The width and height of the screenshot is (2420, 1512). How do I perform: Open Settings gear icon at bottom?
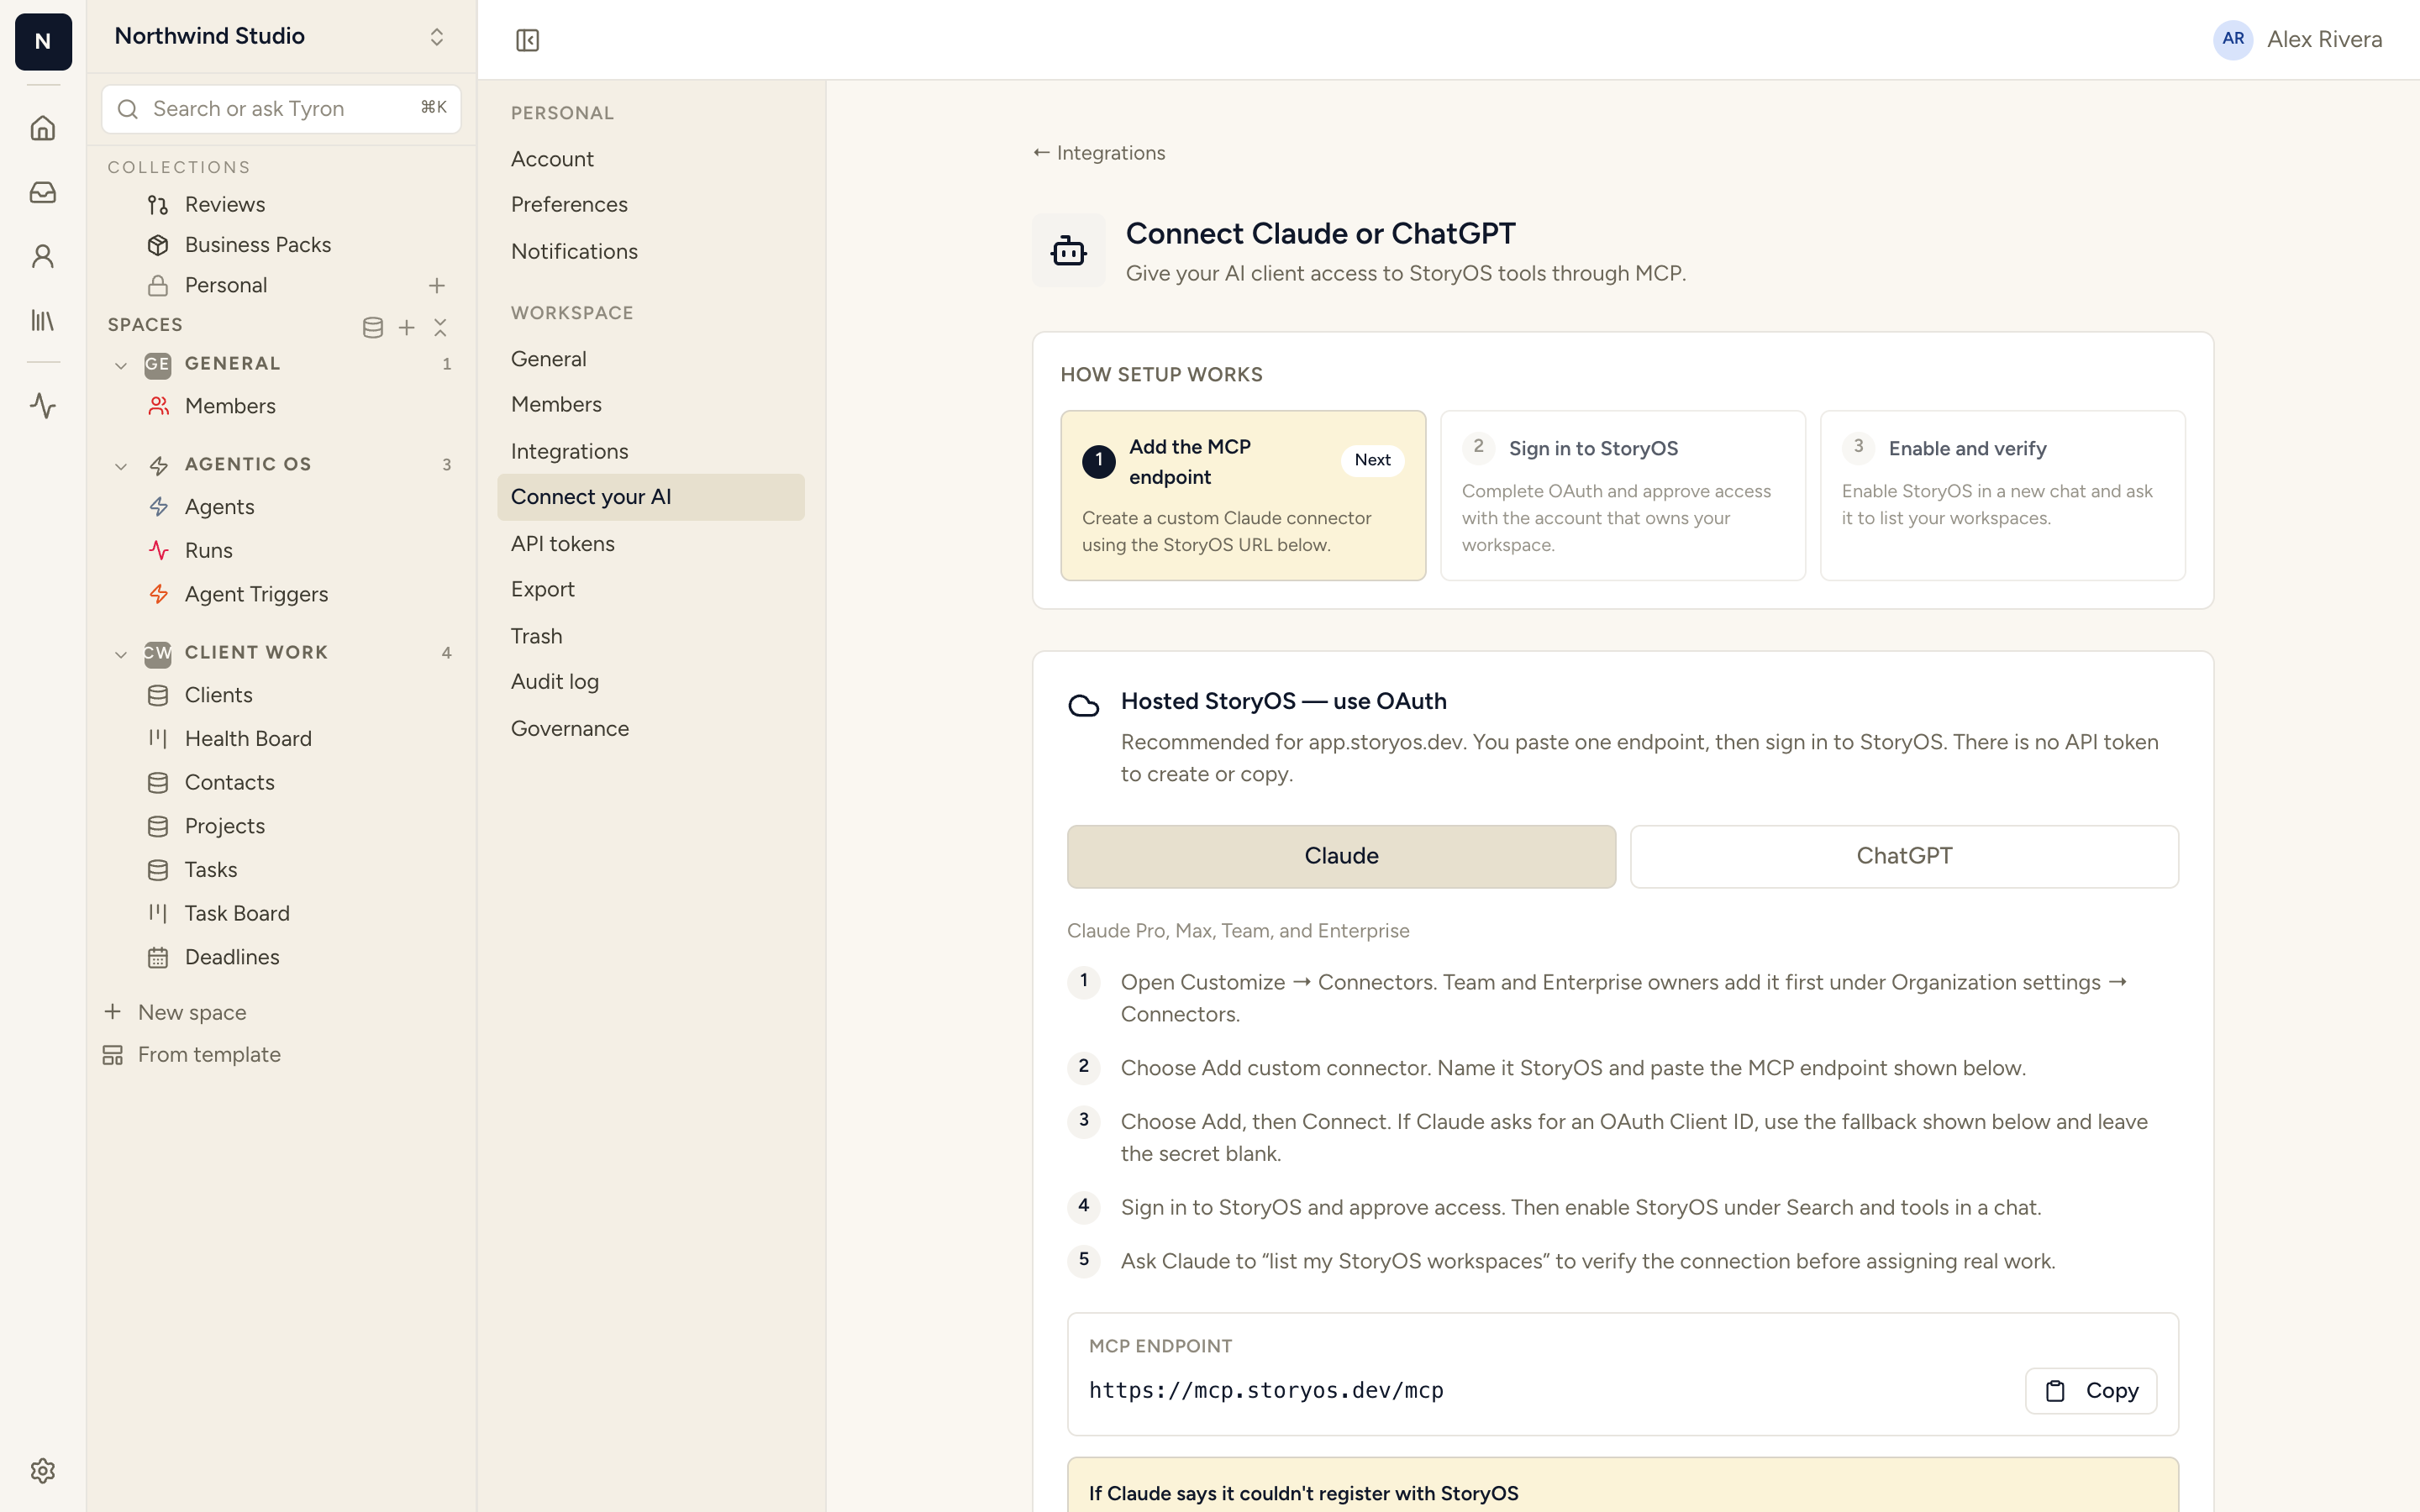tap(42, 1470)
